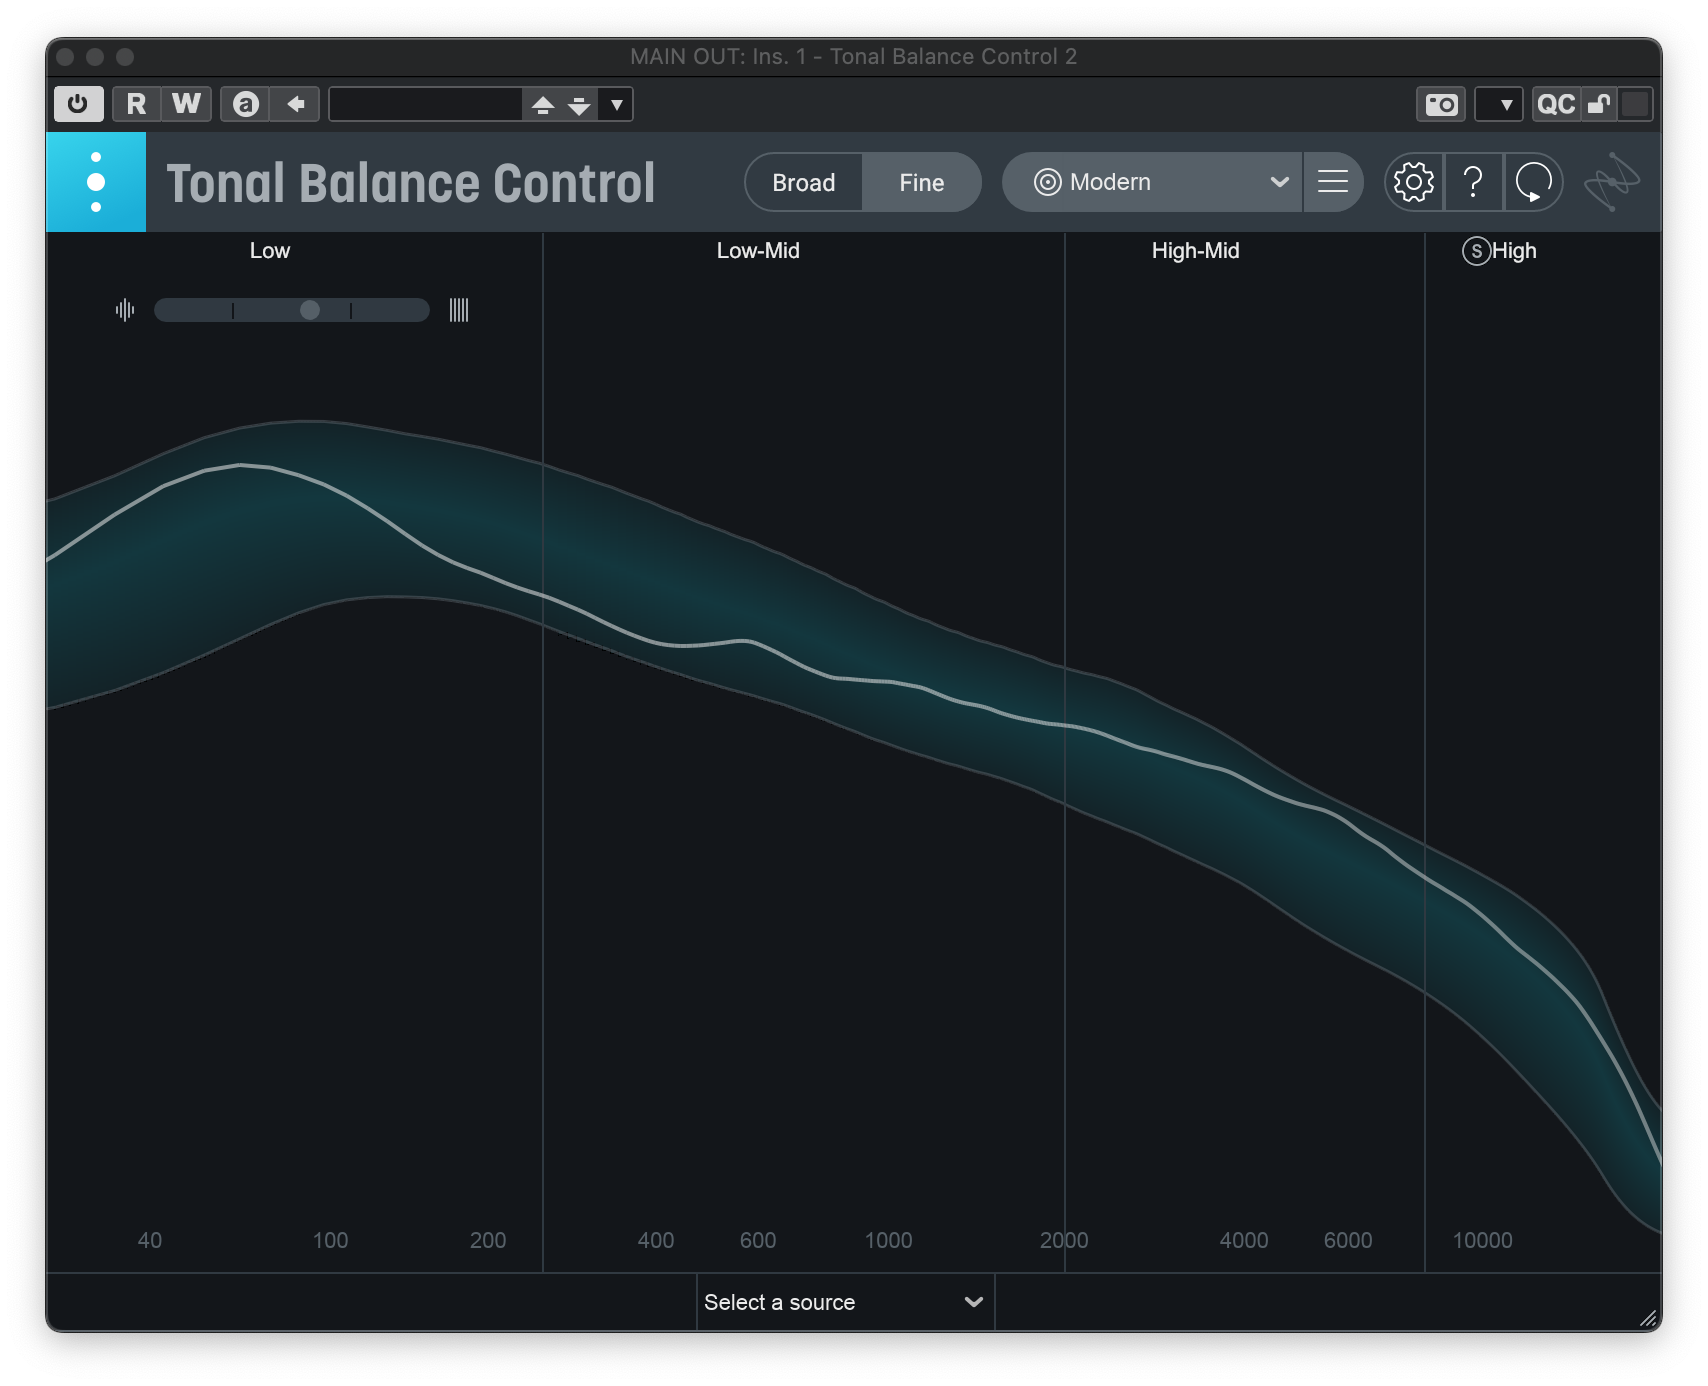1708x1386 pixels.
Task: Click the Low-Mid band label
Action: (x=758, y=251)
